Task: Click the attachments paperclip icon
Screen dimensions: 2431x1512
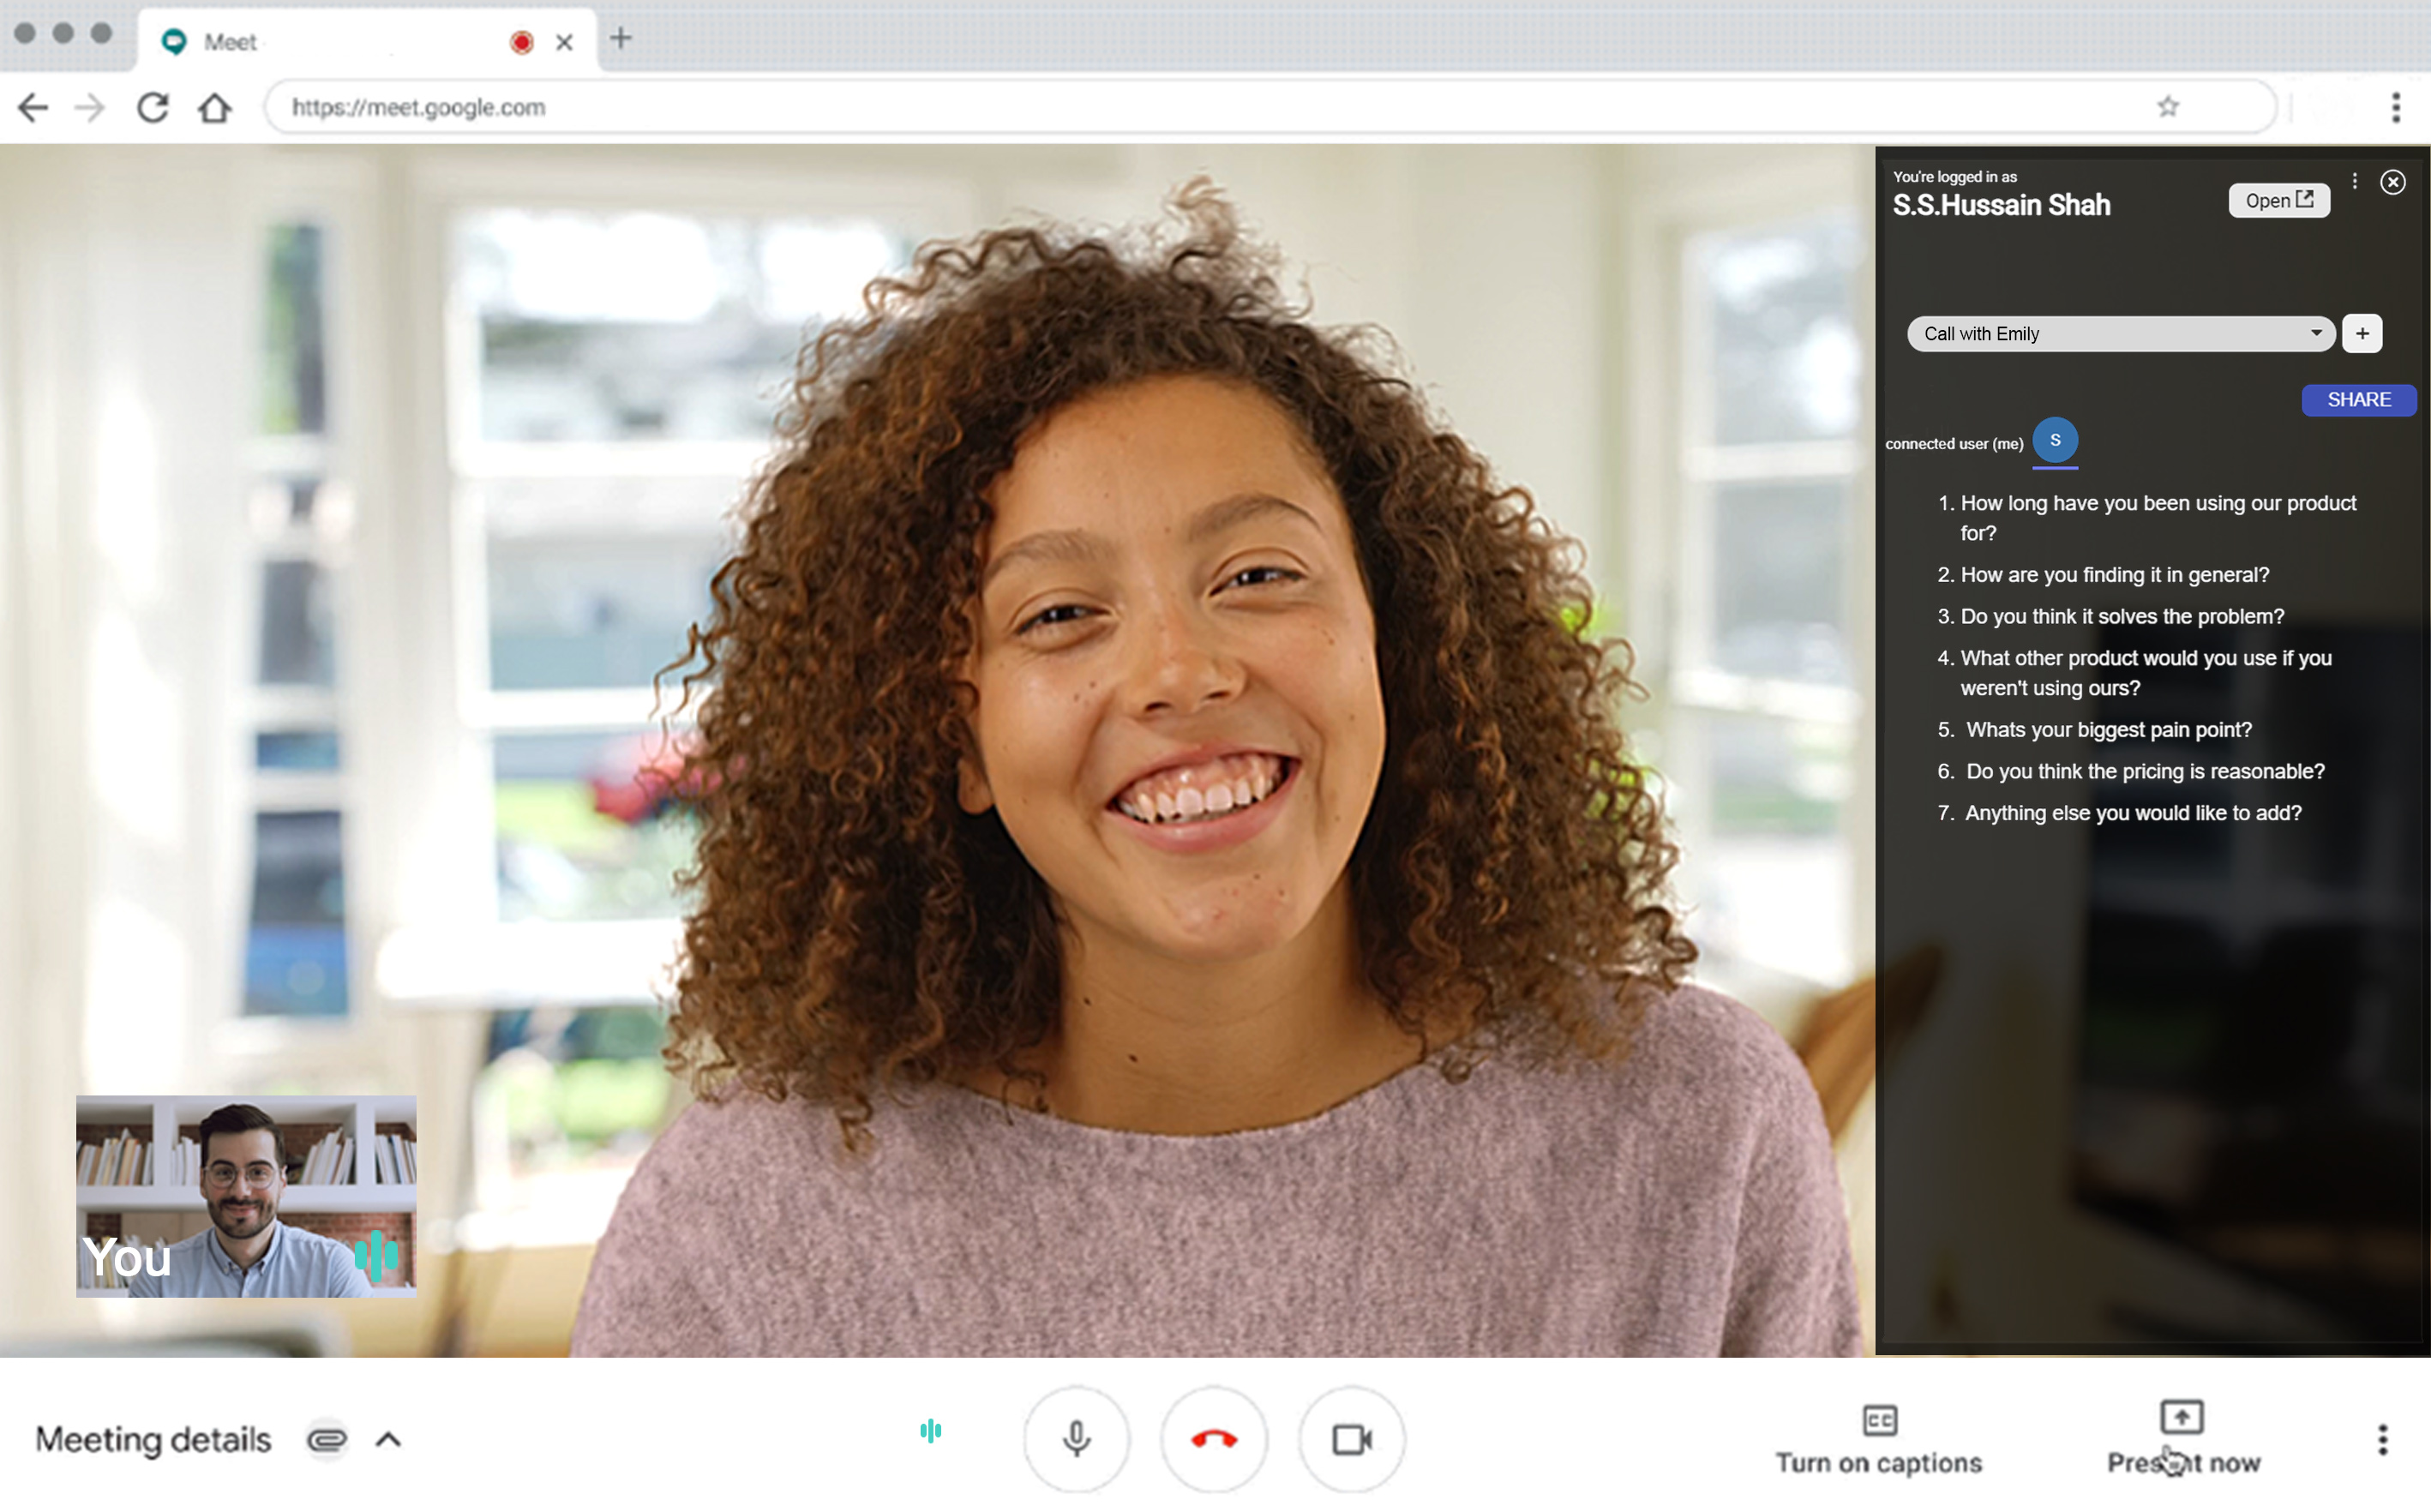Action: click(326, 1439)
